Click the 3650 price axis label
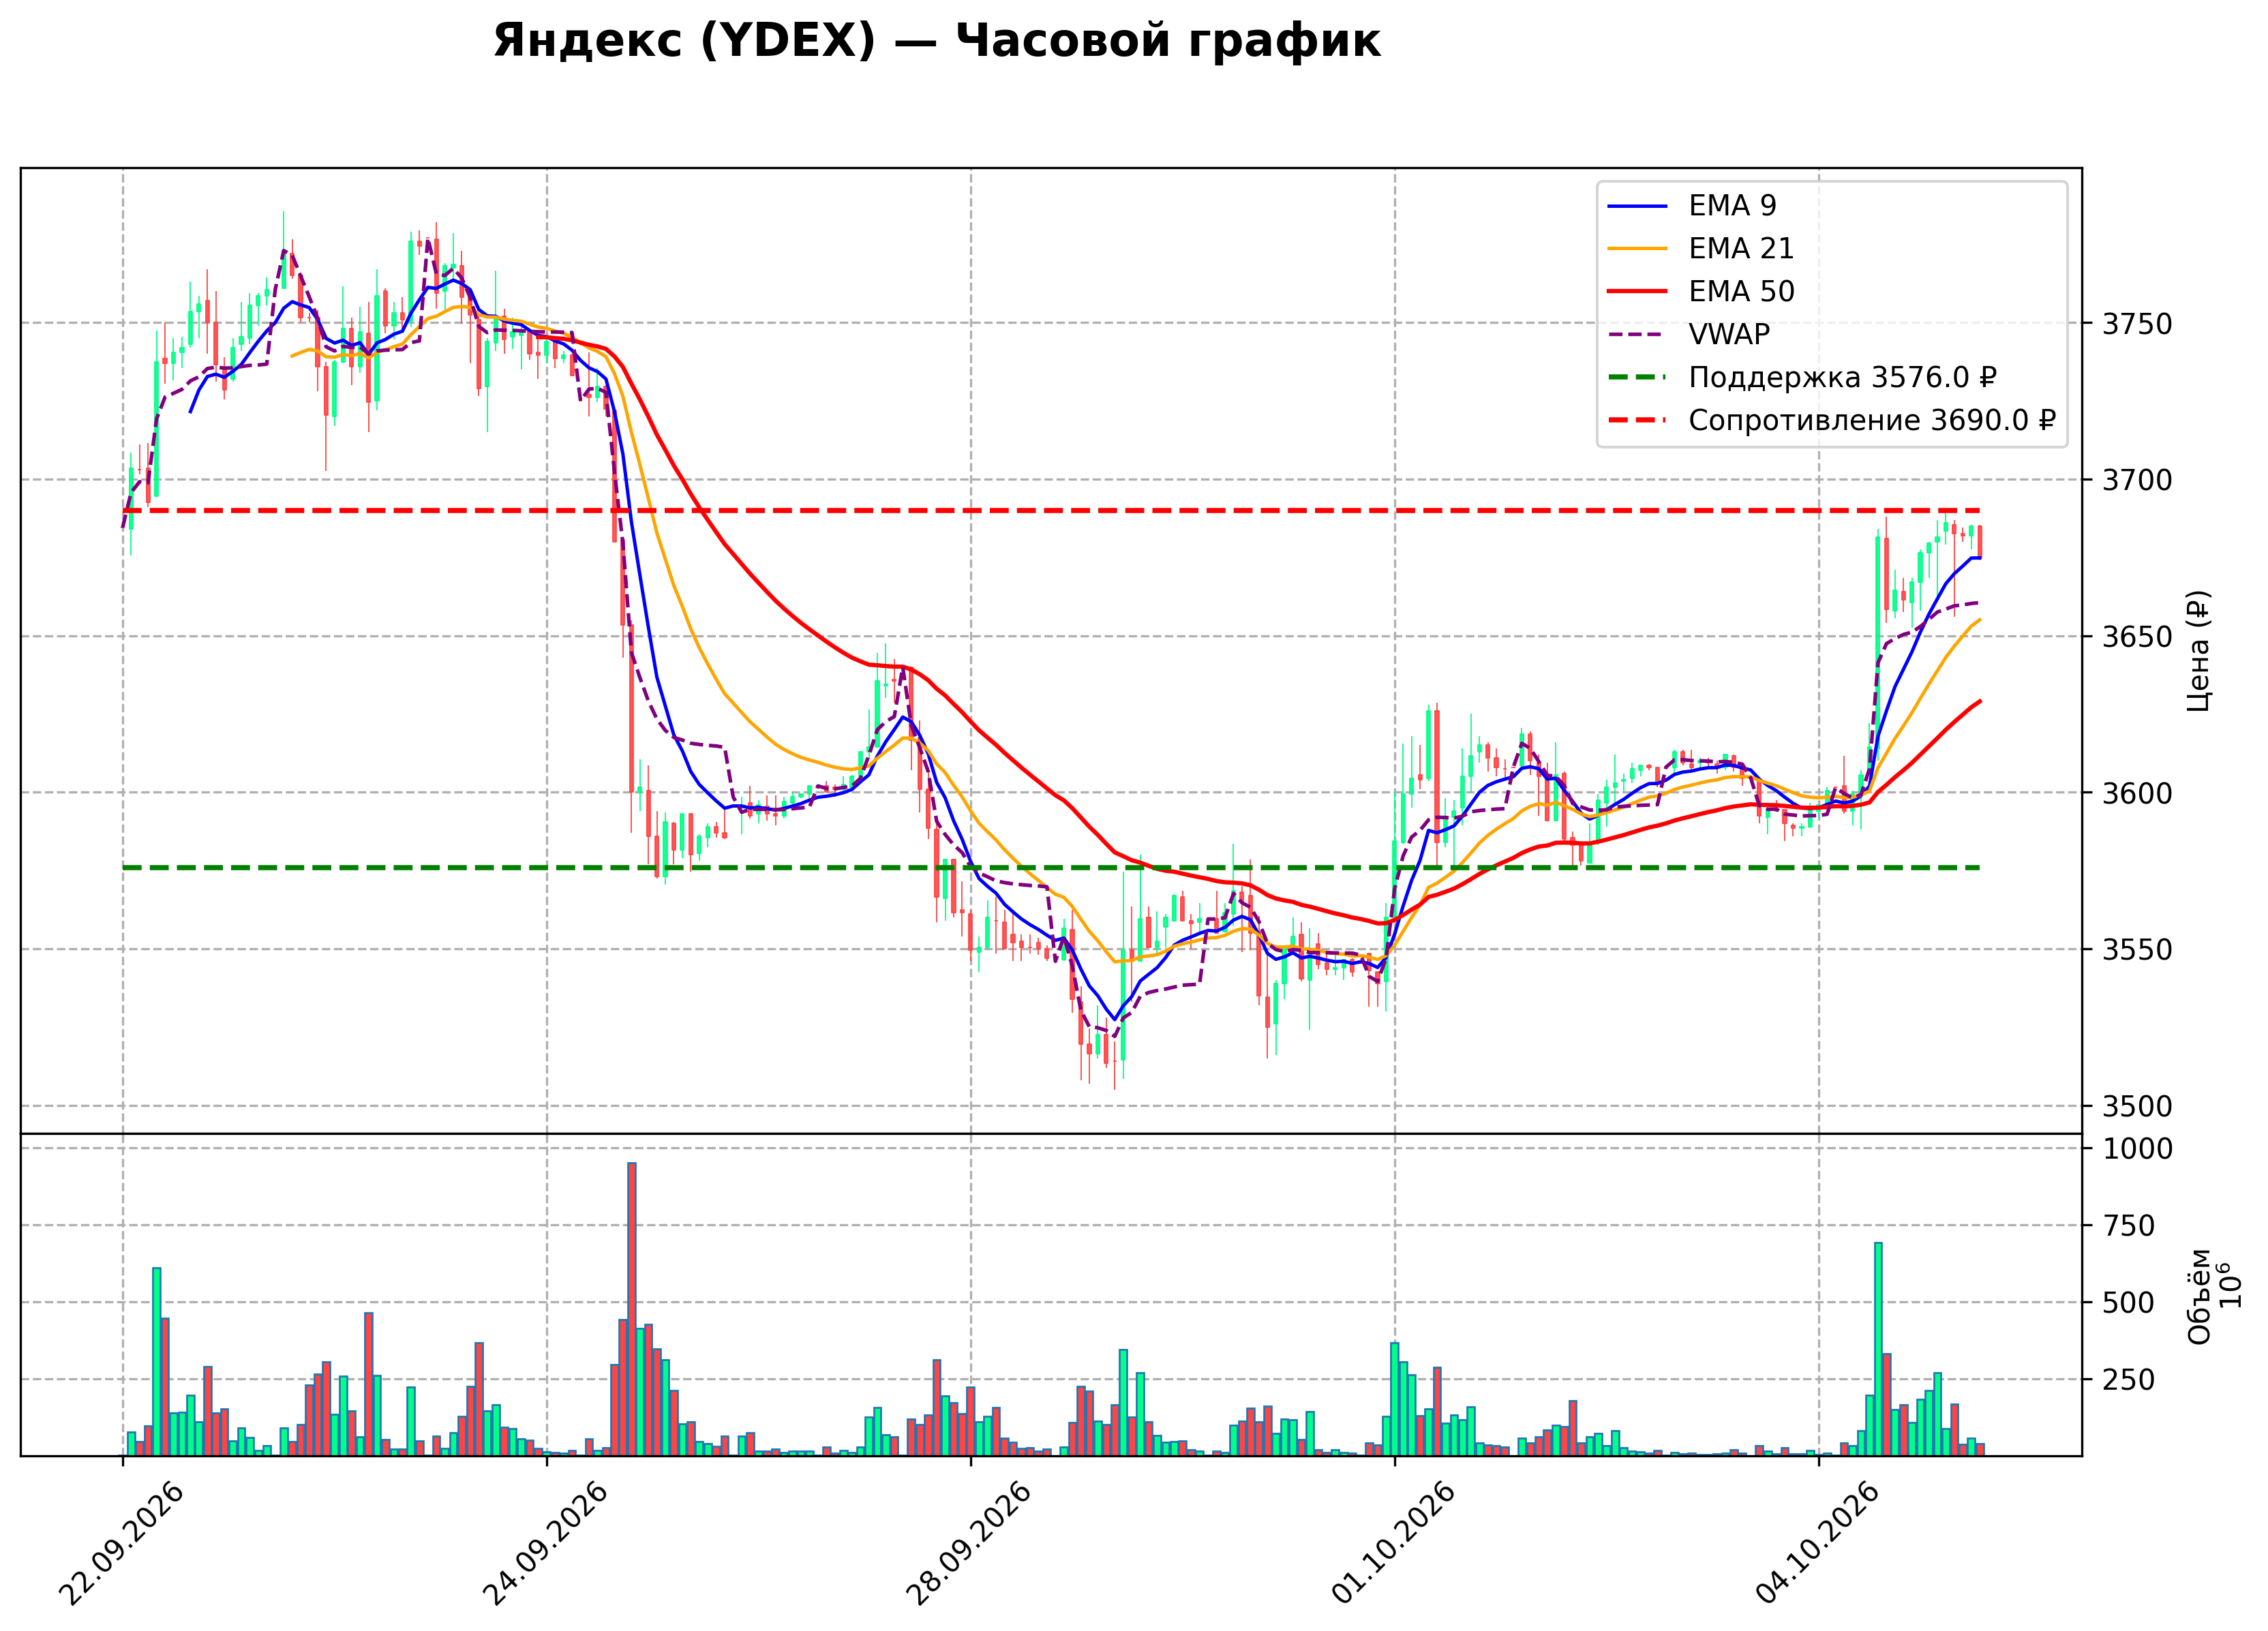2268x1631 pixels. pyautogui.click(x=2137, y=637)
